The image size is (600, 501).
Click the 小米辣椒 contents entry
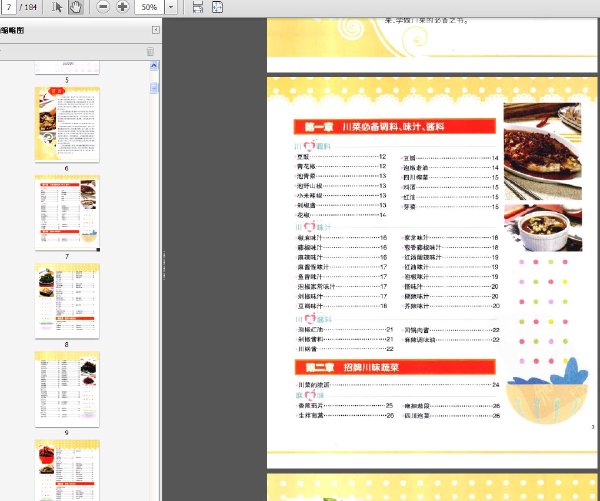pos(342,196)
